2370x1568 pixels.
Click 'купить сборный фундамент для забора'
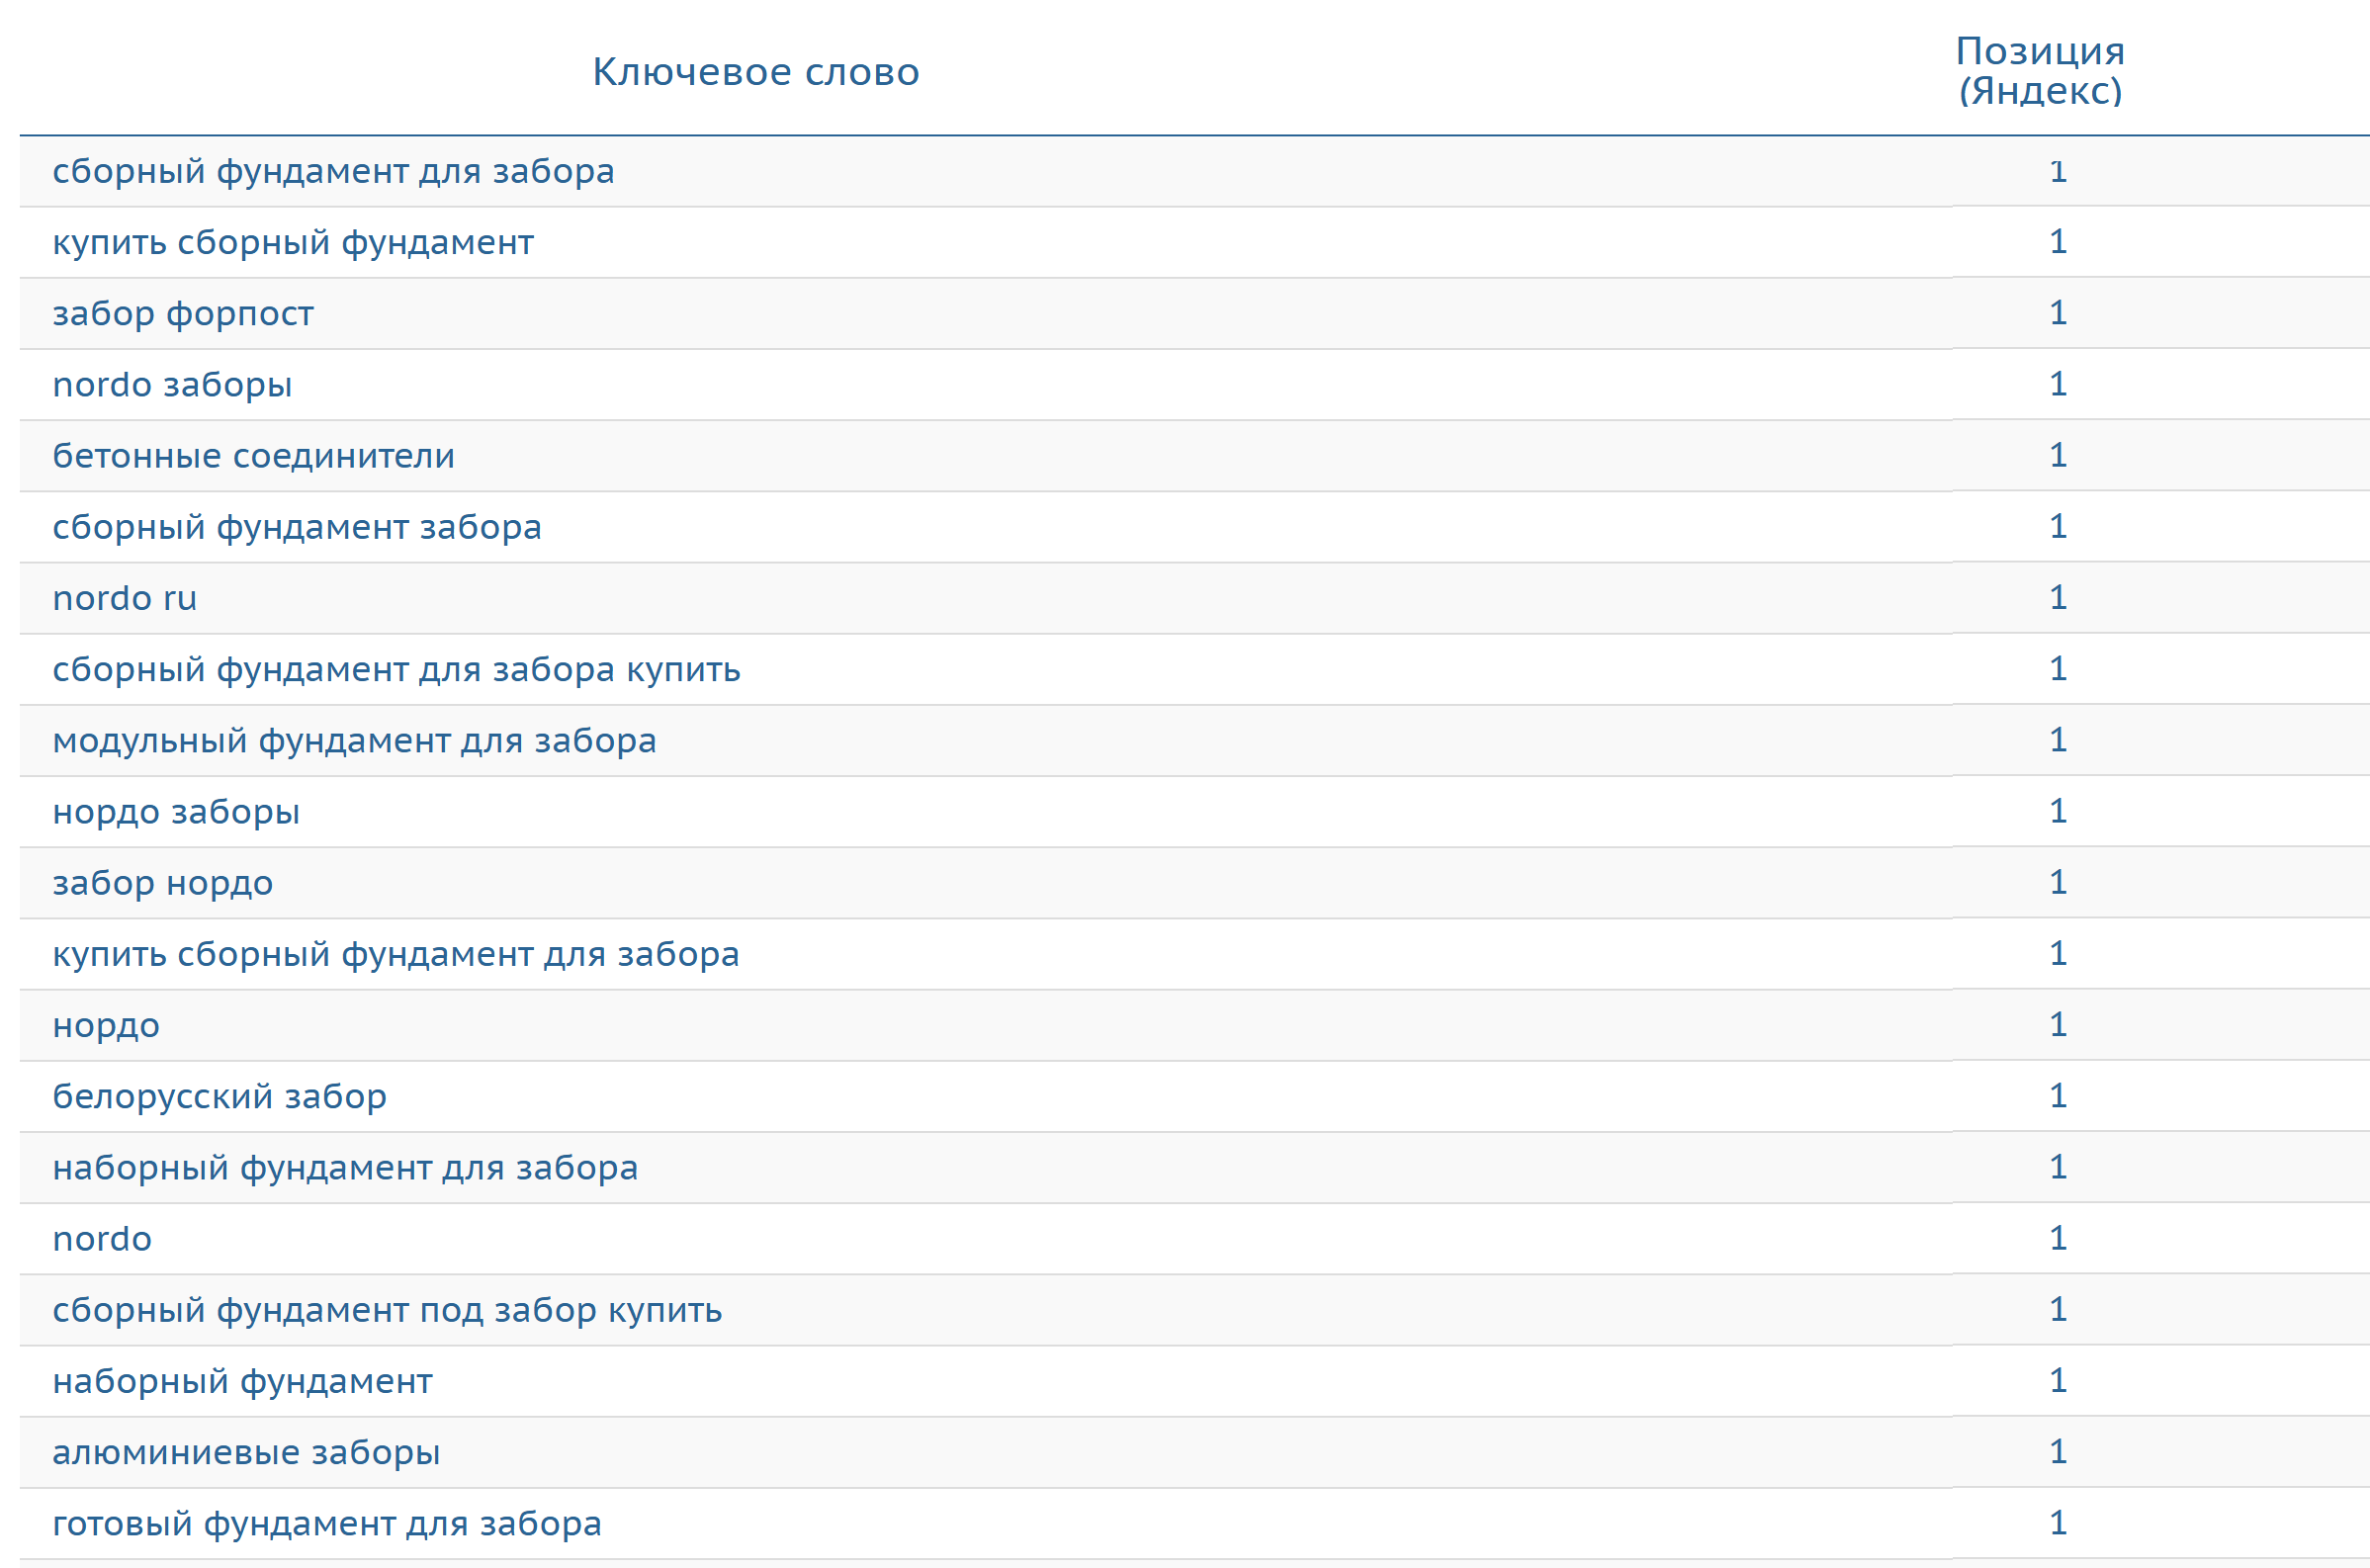(396, 954)
